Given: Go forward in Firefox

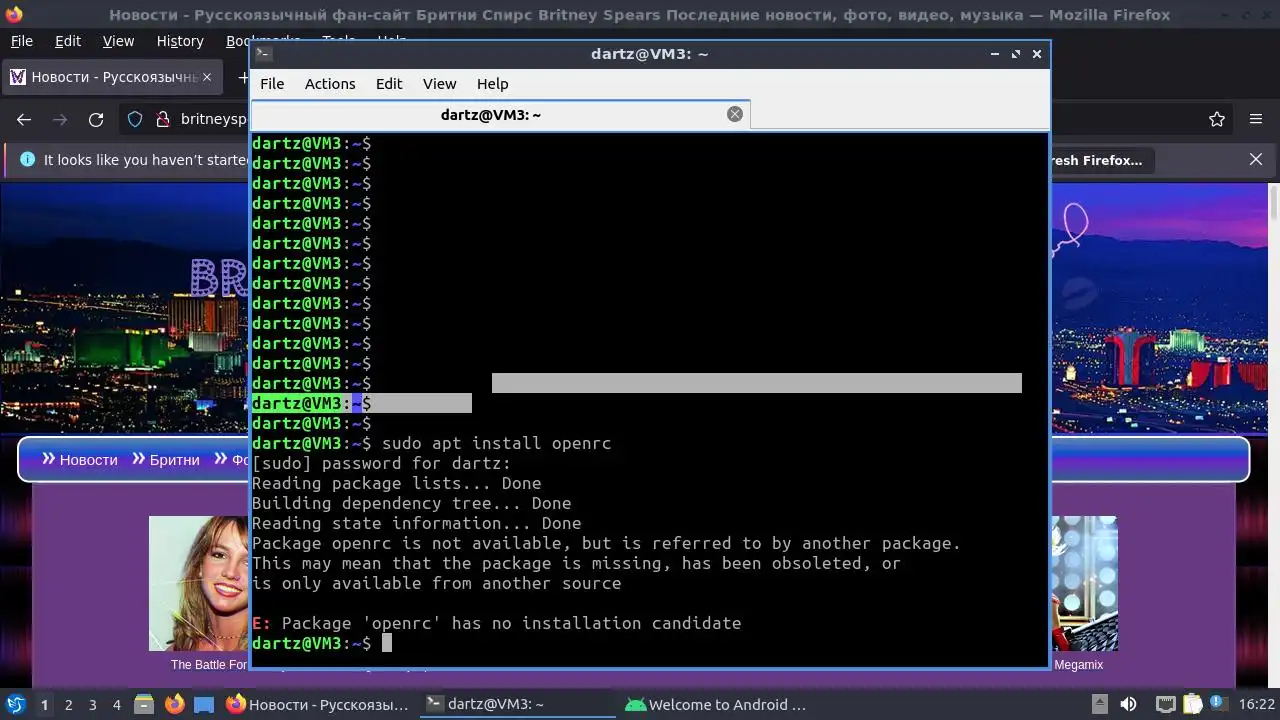Looking at the screenshot, I should [60, 120].
